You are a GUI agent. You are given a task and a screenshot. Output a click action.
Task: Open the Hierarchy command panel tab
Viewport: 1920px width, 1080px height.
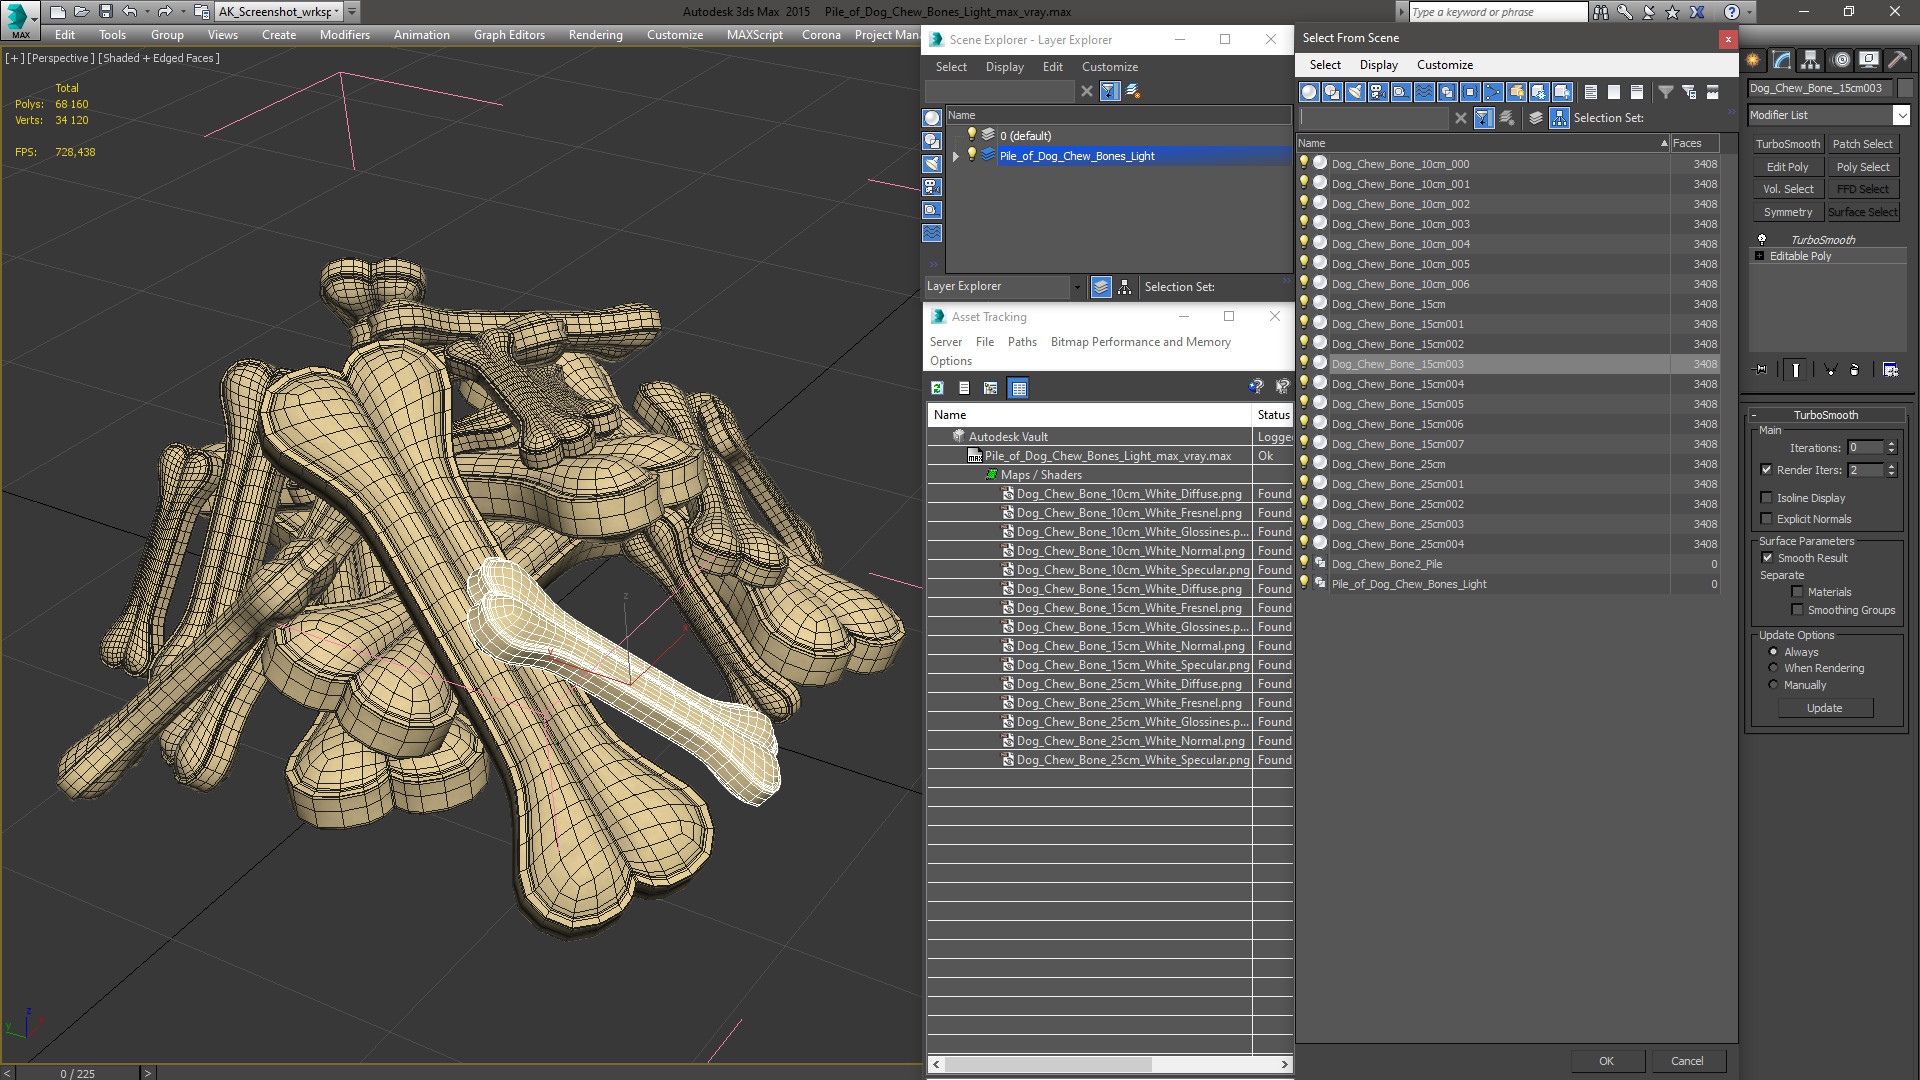[1811, 60]
